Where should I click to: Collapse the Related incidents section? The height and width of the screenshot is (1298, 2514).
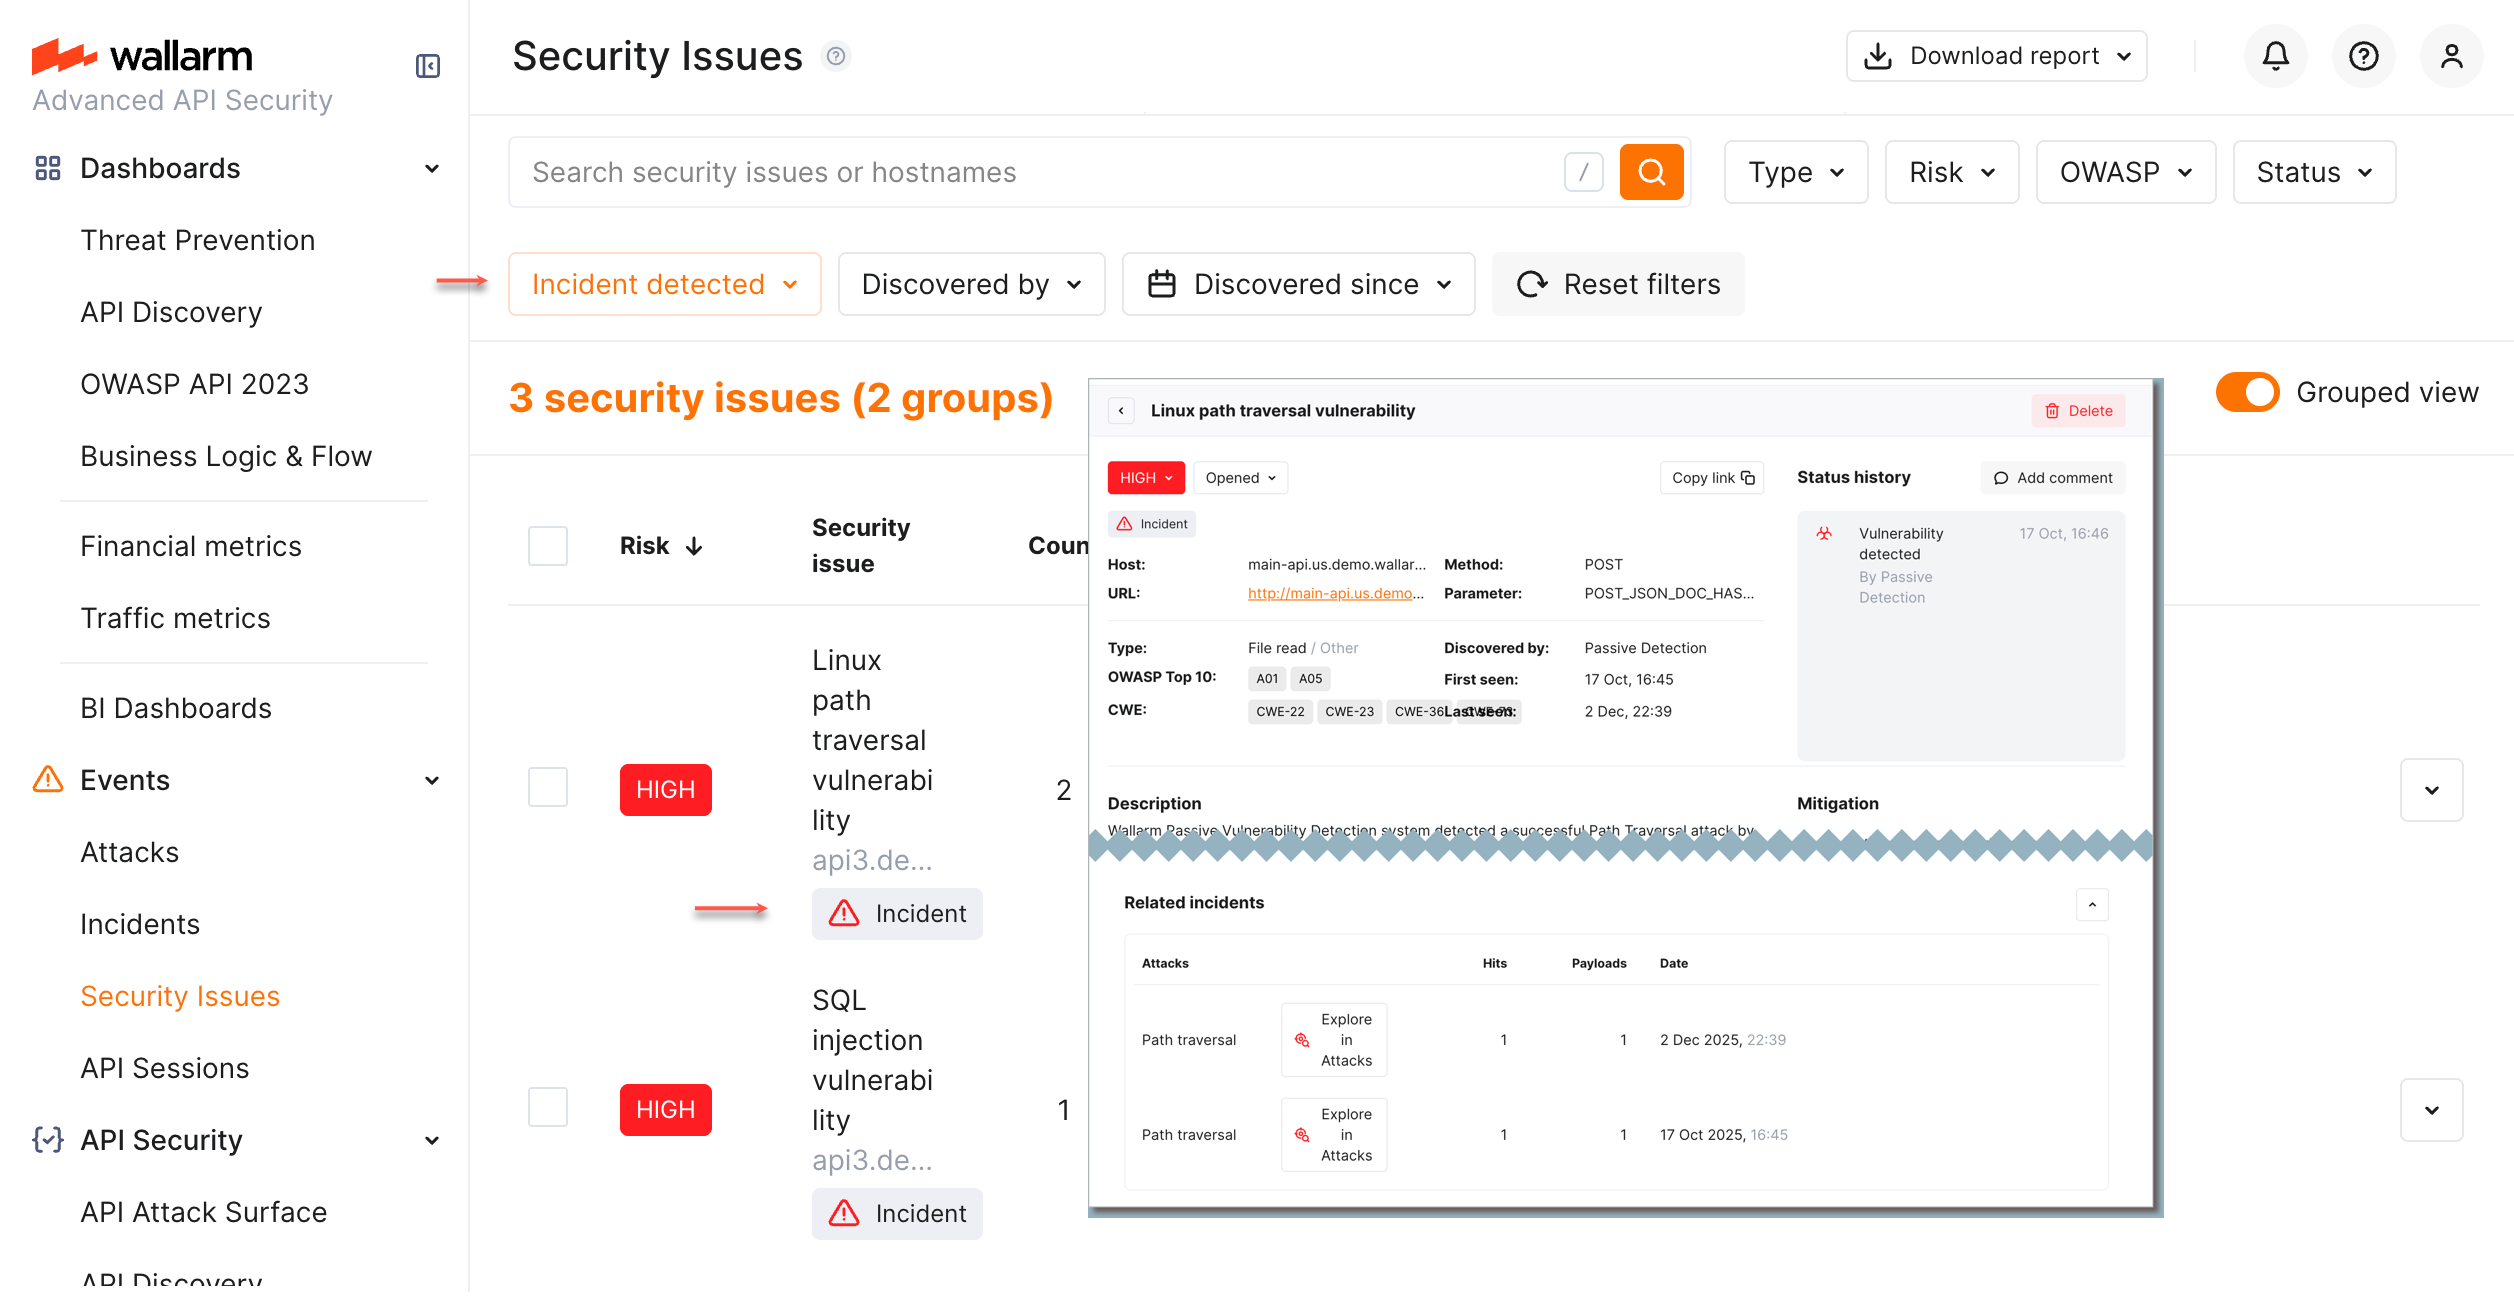[2091, 905]
